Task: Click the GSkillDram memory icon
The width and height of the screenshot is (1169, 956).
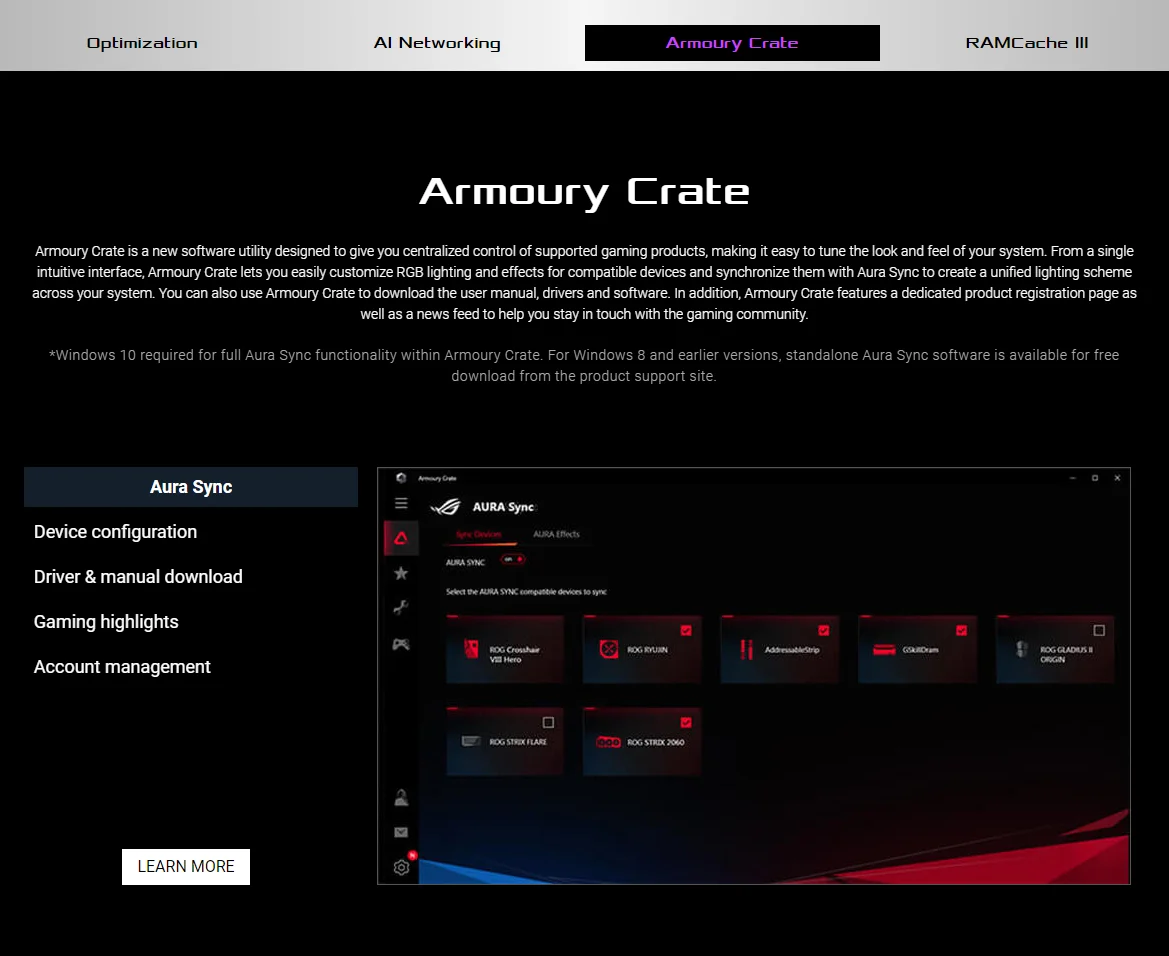Action: pyautogui.click(x=884, y=650)
